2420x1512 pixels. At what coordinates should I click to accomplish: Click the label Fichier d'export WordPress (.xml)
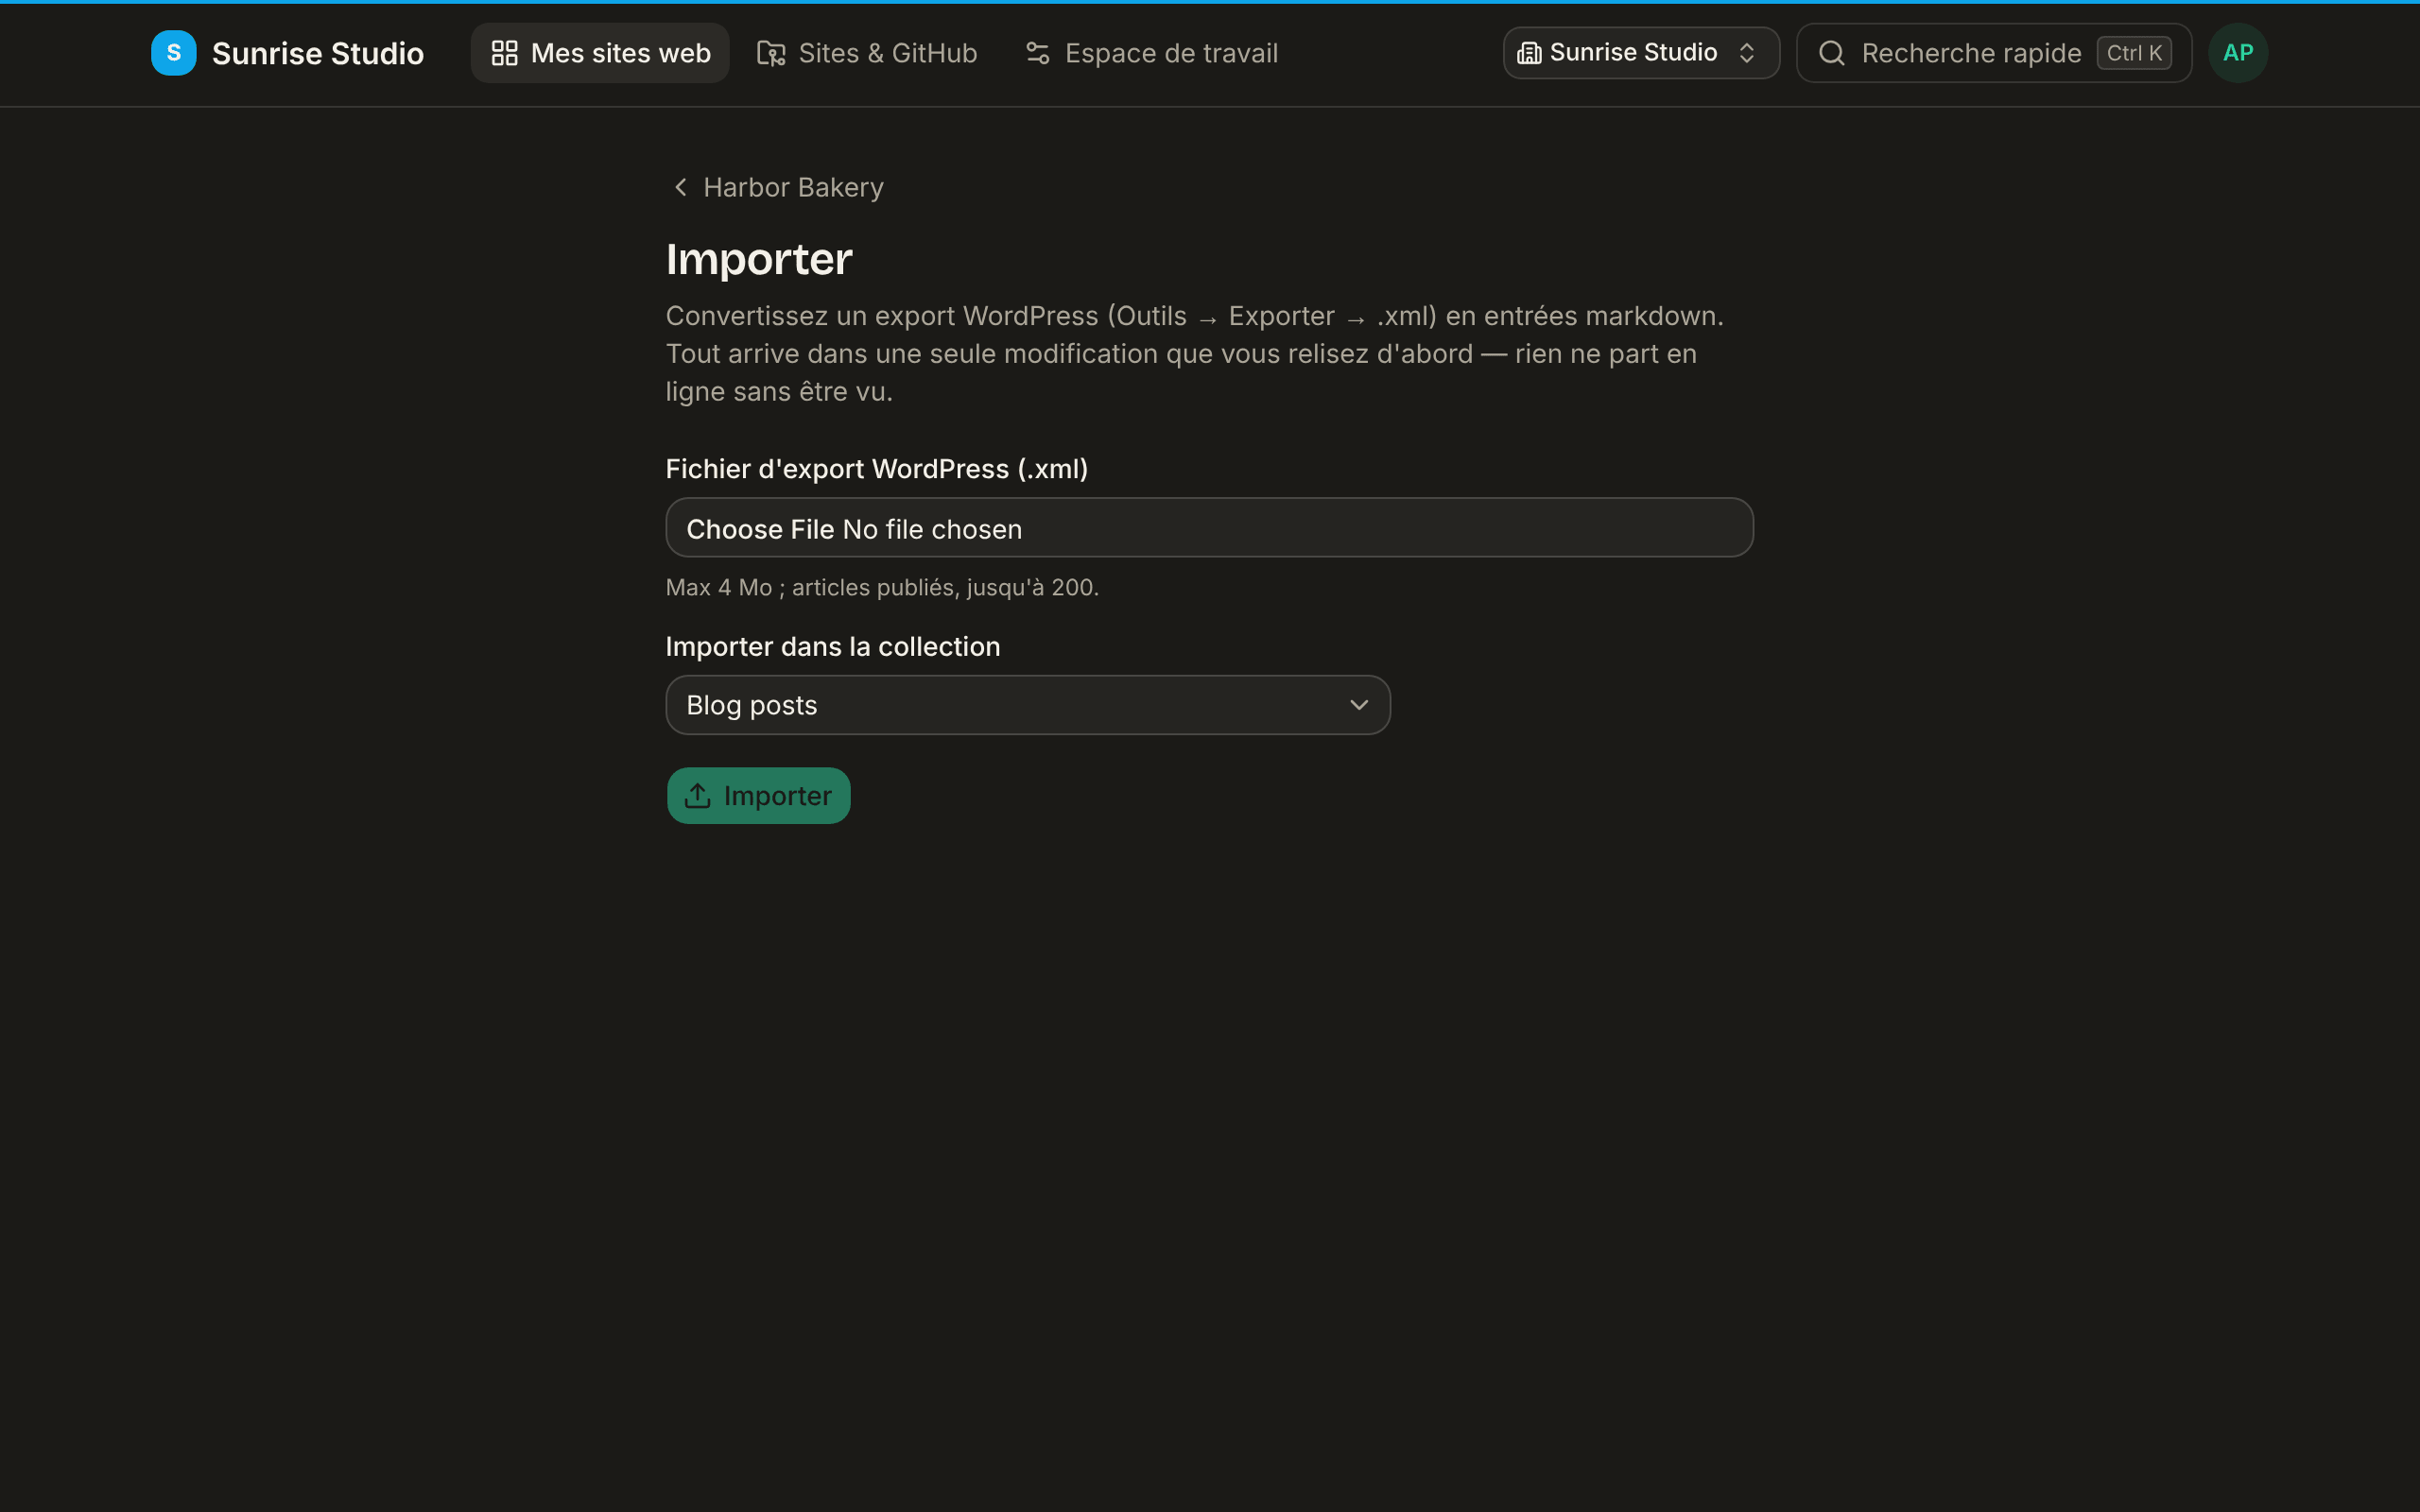point(877,469)
